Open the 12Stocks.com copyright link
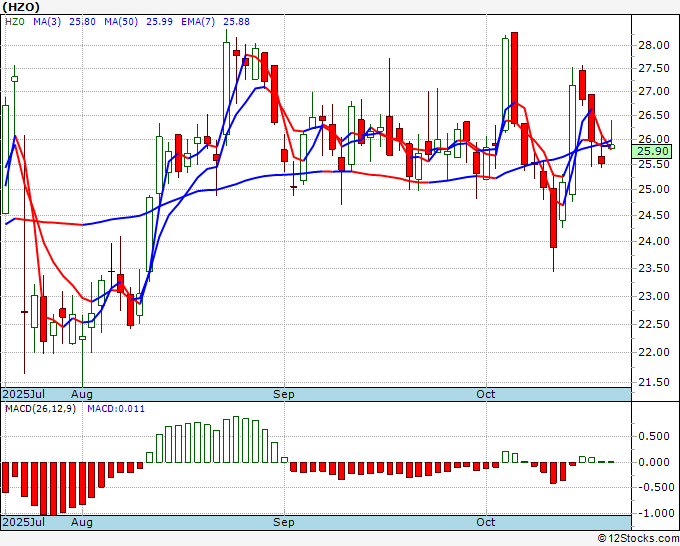The width and height of the screenshot is (680, 546). [x=638, y=539]
